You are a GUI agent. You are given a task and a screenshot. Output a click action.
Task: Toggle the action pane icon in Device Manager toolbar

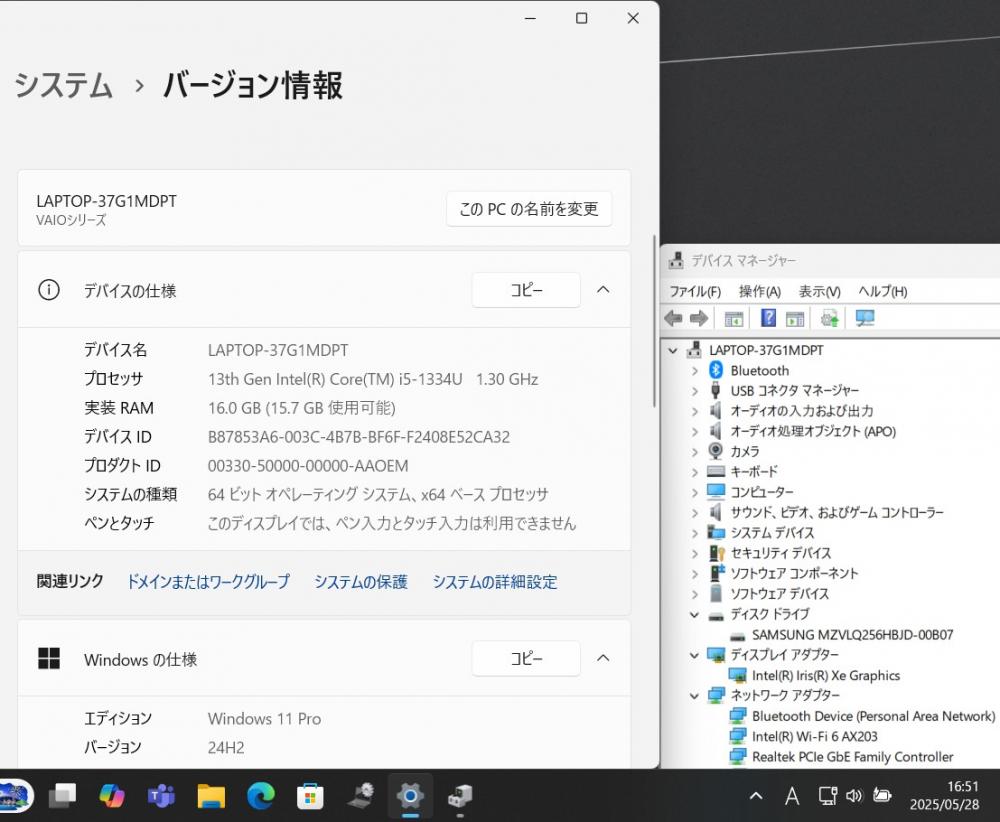pos(795,318)
